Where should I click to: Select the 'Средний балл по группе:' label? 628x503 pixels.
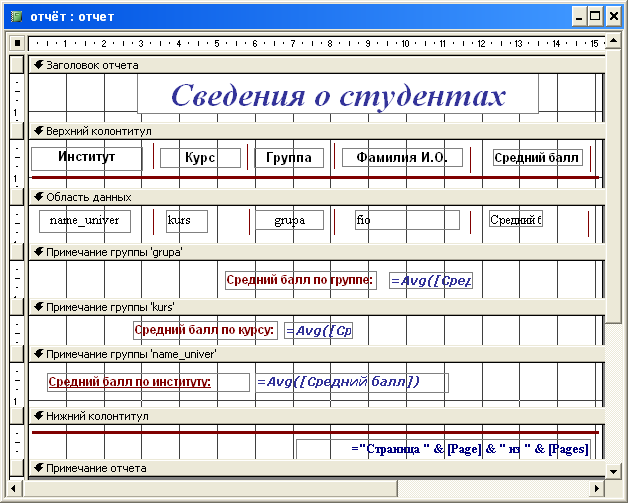(301, 280)
